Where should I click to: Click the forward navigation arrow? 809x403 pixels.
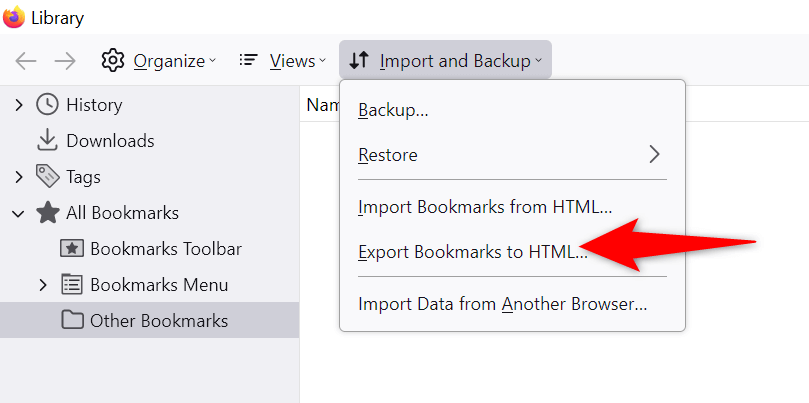pos(65,61)
